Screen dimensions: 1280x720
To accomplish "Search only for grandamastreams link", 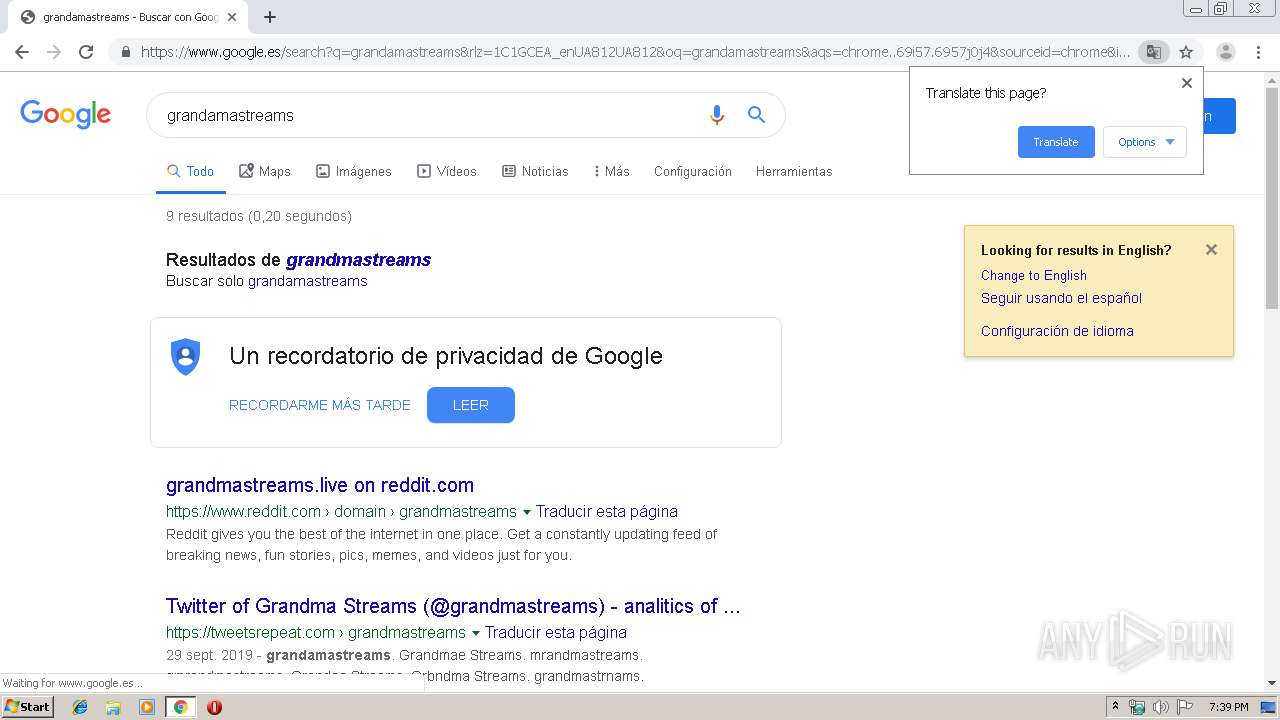I will point(308,281).
